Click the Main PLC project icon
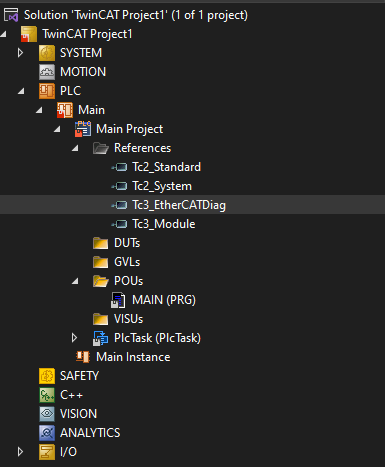 (65, 110)
